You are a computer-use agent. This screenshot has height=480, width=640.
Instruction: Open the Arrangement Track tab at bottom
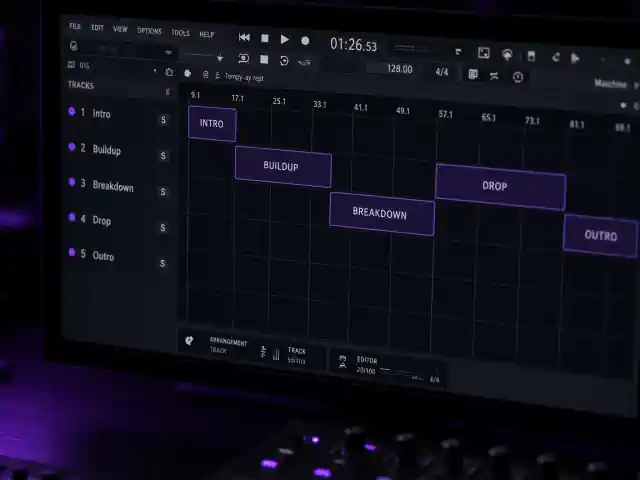tap(228, 346)
